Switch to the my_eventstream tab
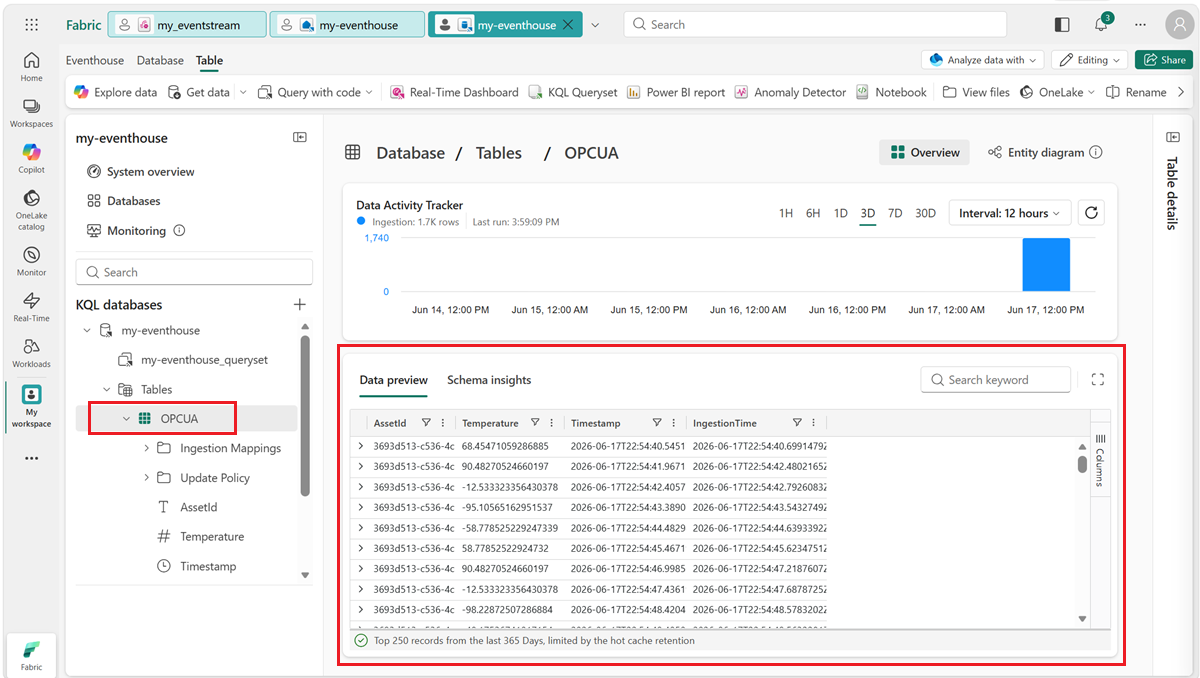 pos(187,25)
